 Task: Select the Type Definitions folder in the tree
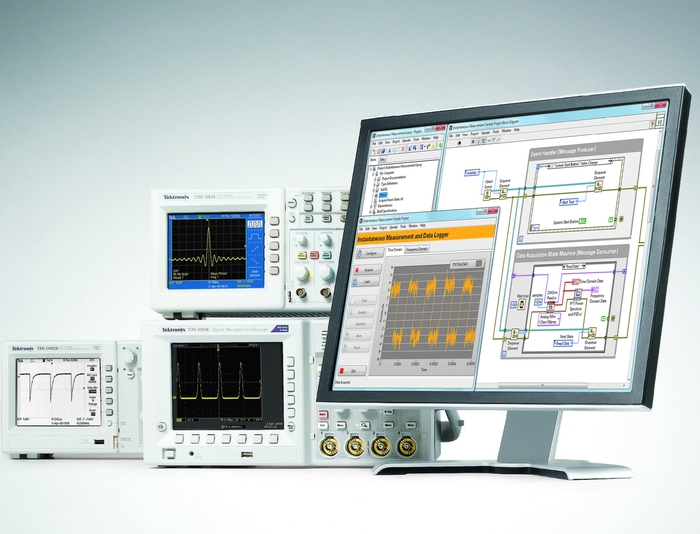388,184
